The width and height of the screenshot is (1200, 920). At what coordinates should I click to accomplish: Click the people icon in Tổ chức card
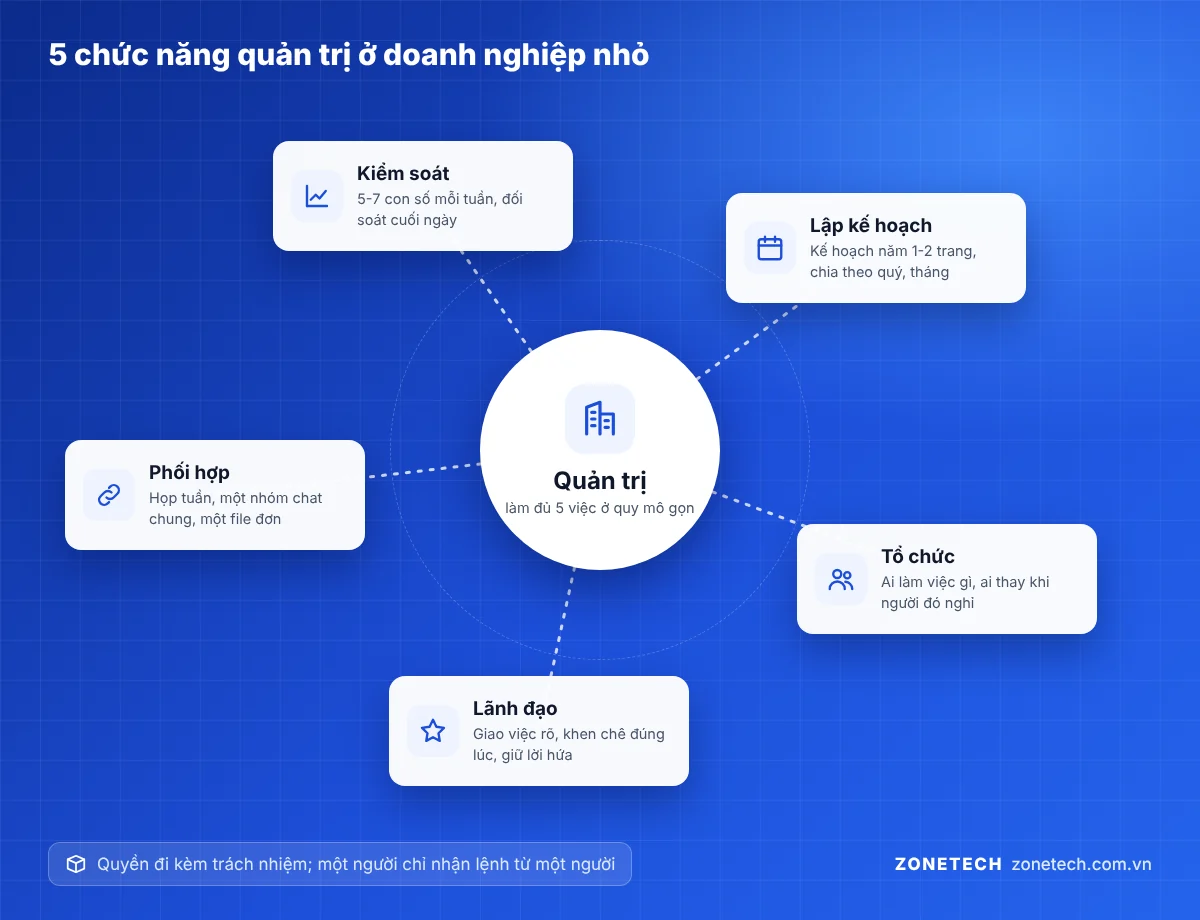pyautogui.click(x=841, y=579)
